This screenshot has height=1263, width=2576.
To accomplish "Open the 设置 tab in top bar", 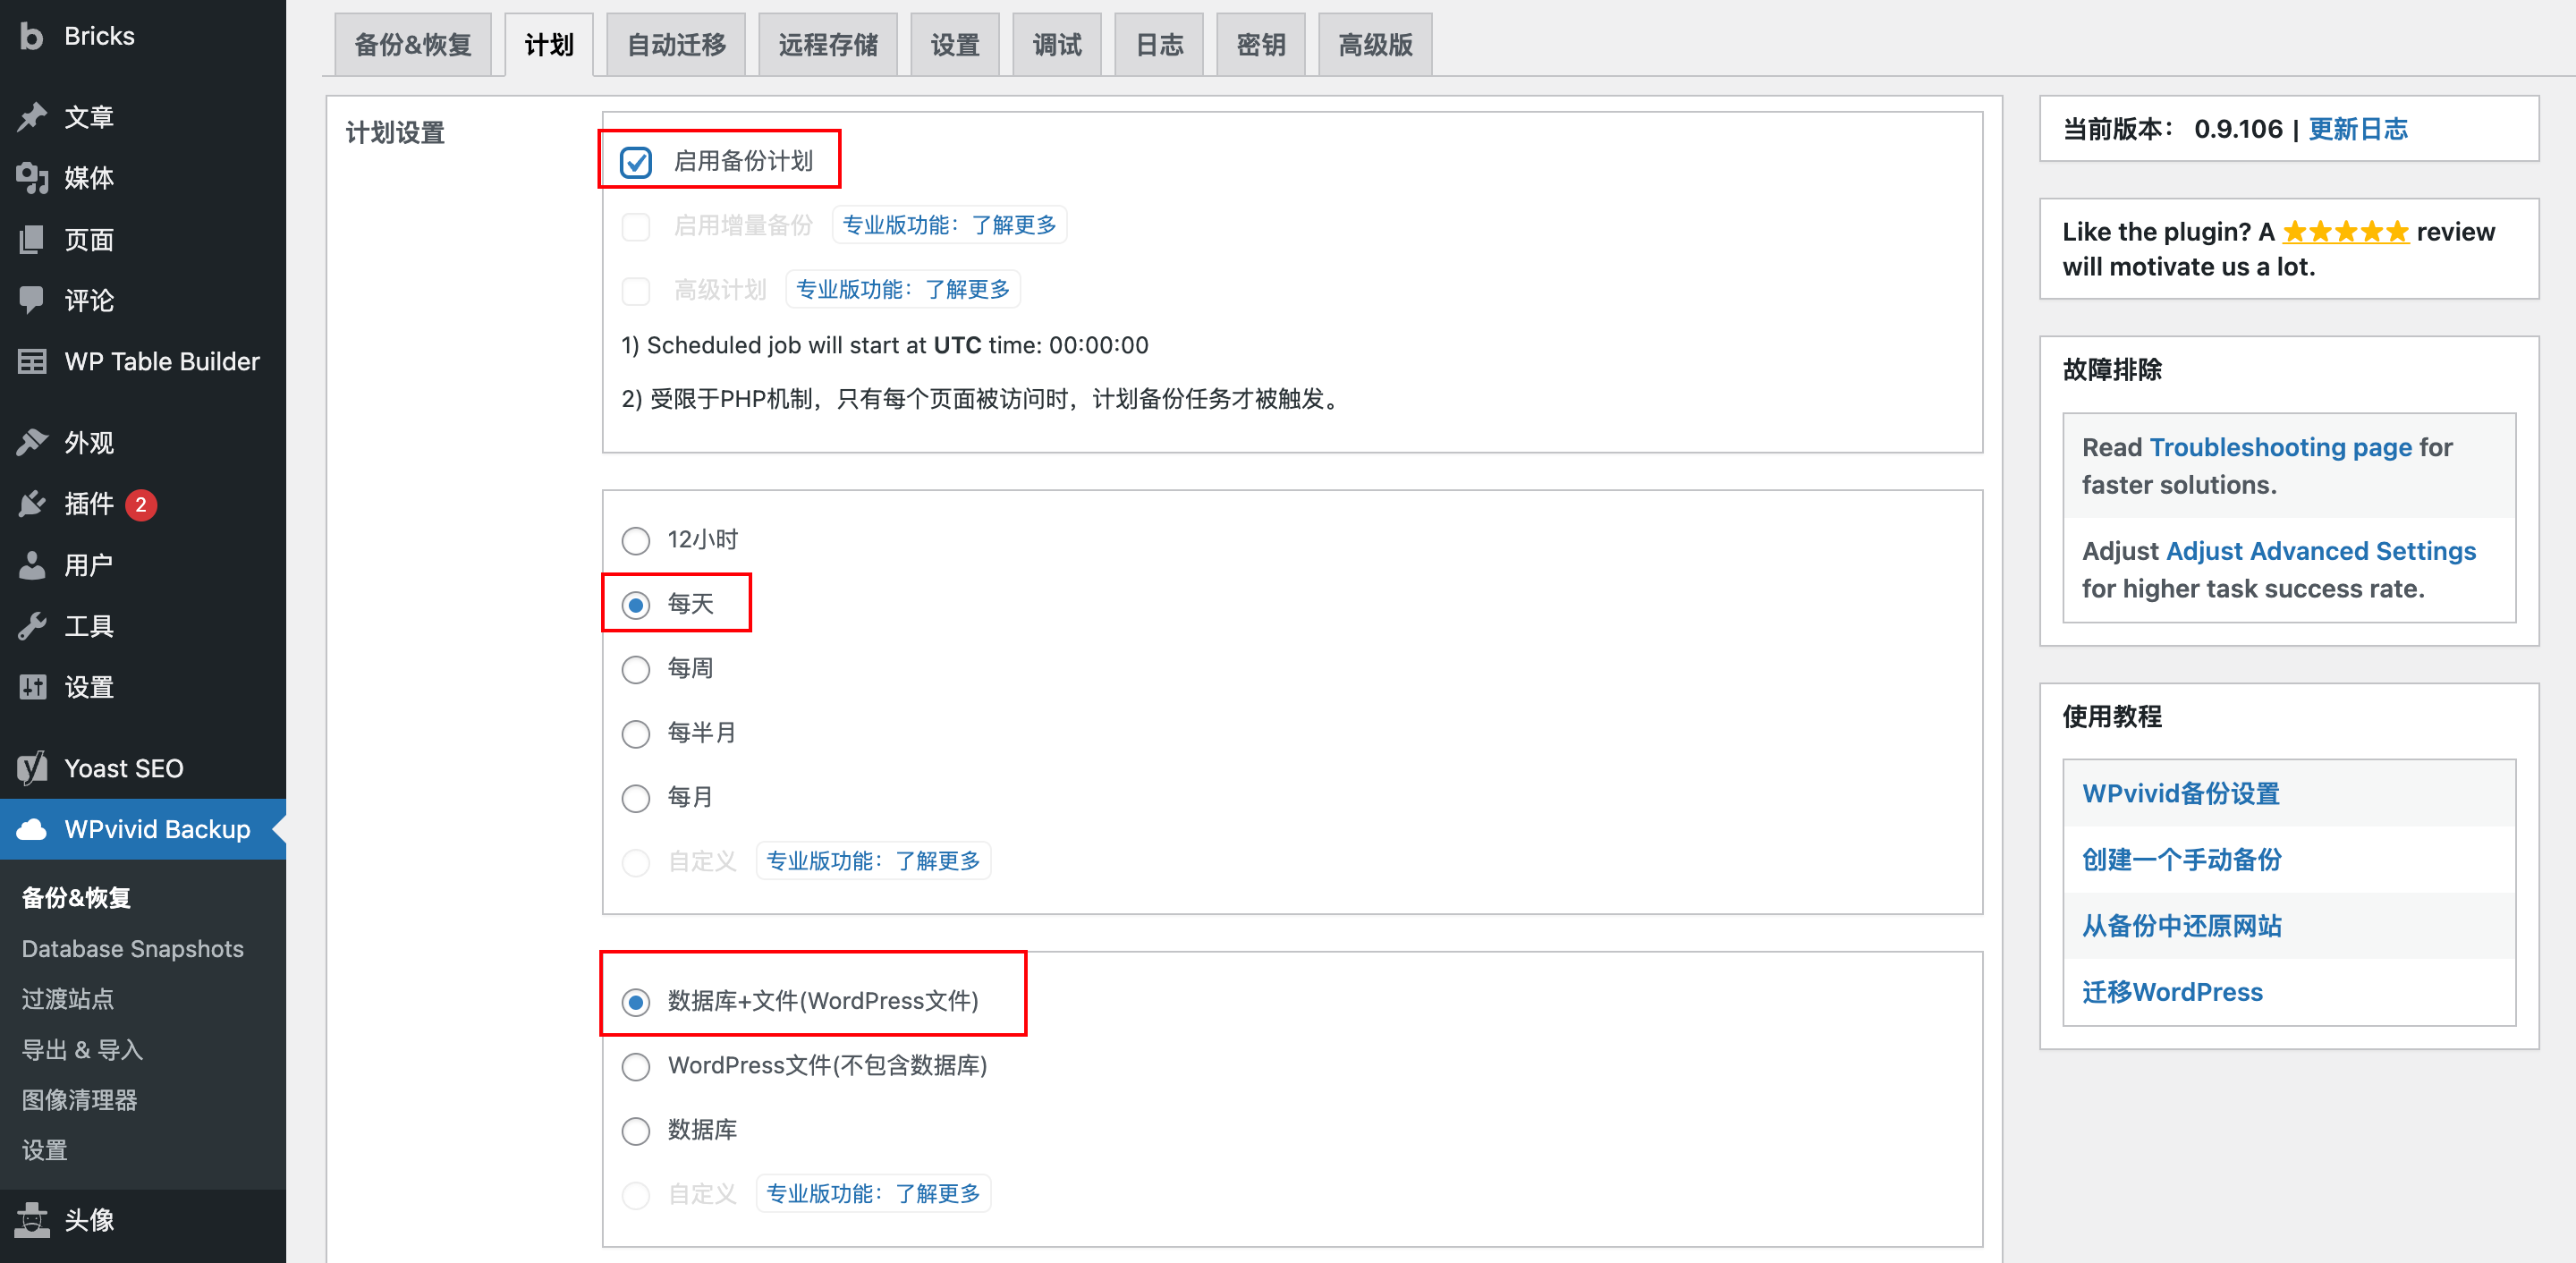I will [955, 45].
